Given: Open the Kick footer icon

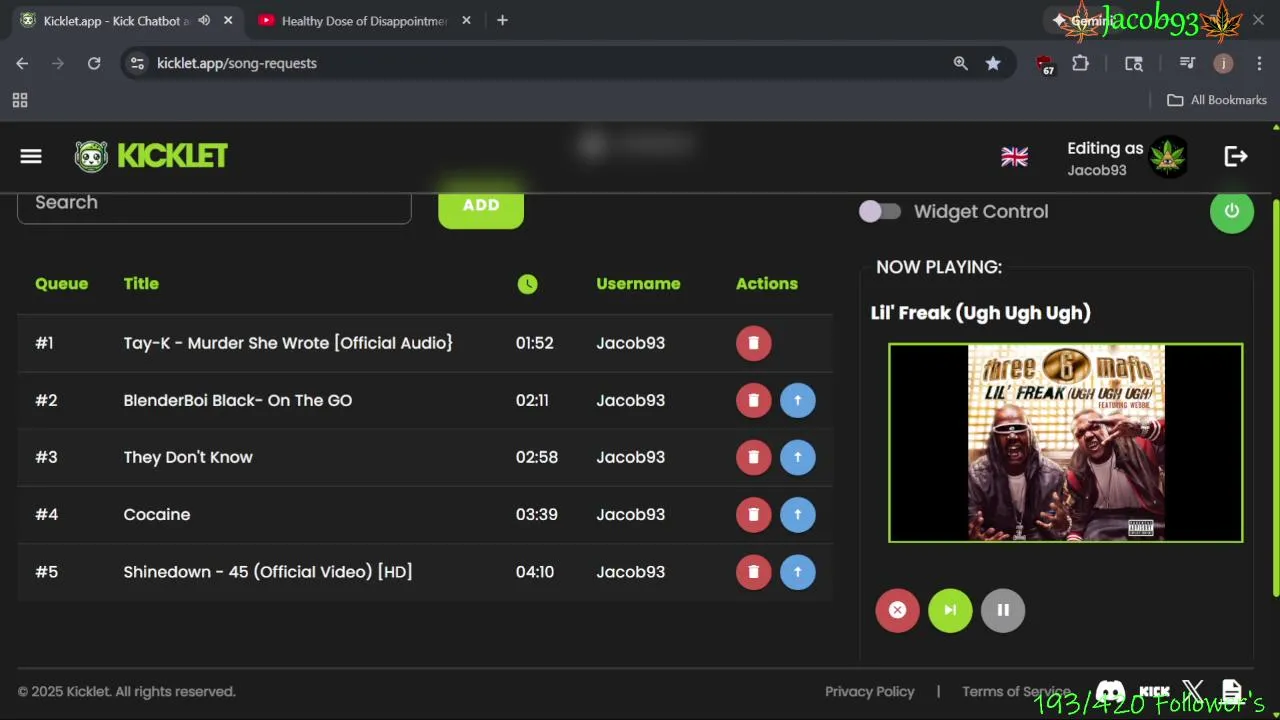Looking at the screenshot, I should [1154, 692].
